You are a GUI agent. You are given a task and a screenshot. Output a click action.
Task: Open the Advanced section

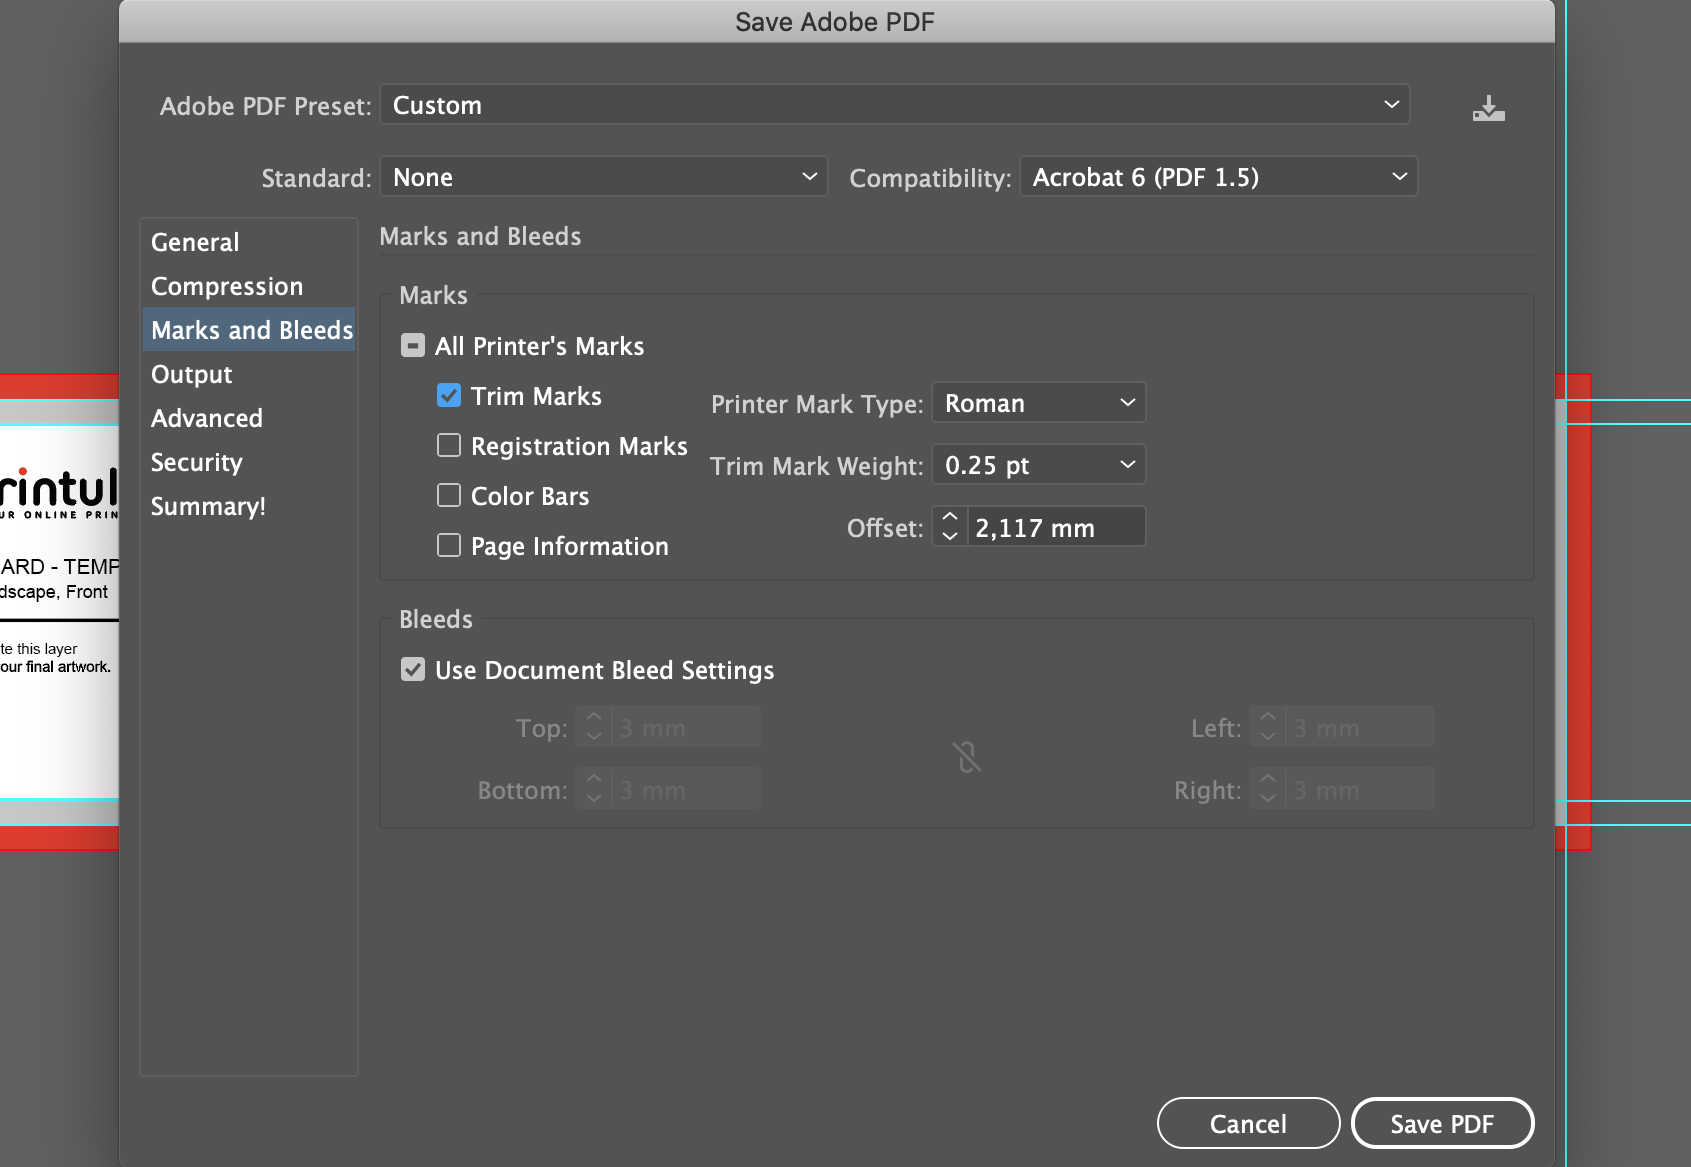pos(249,418)
